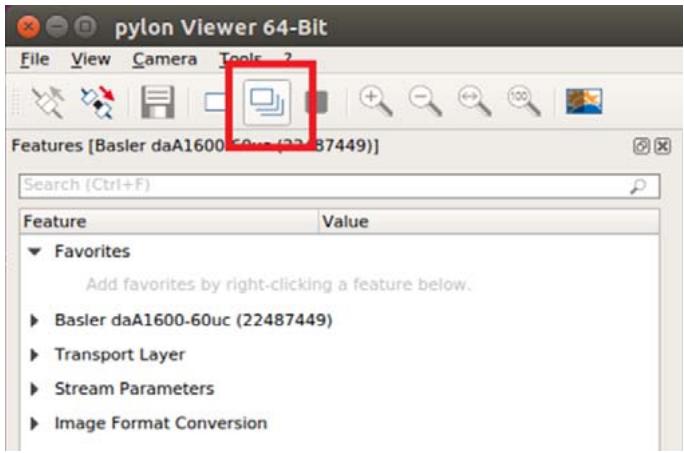Expand the Transport Layer node
684x453 pixels.
tap(34, 355)
